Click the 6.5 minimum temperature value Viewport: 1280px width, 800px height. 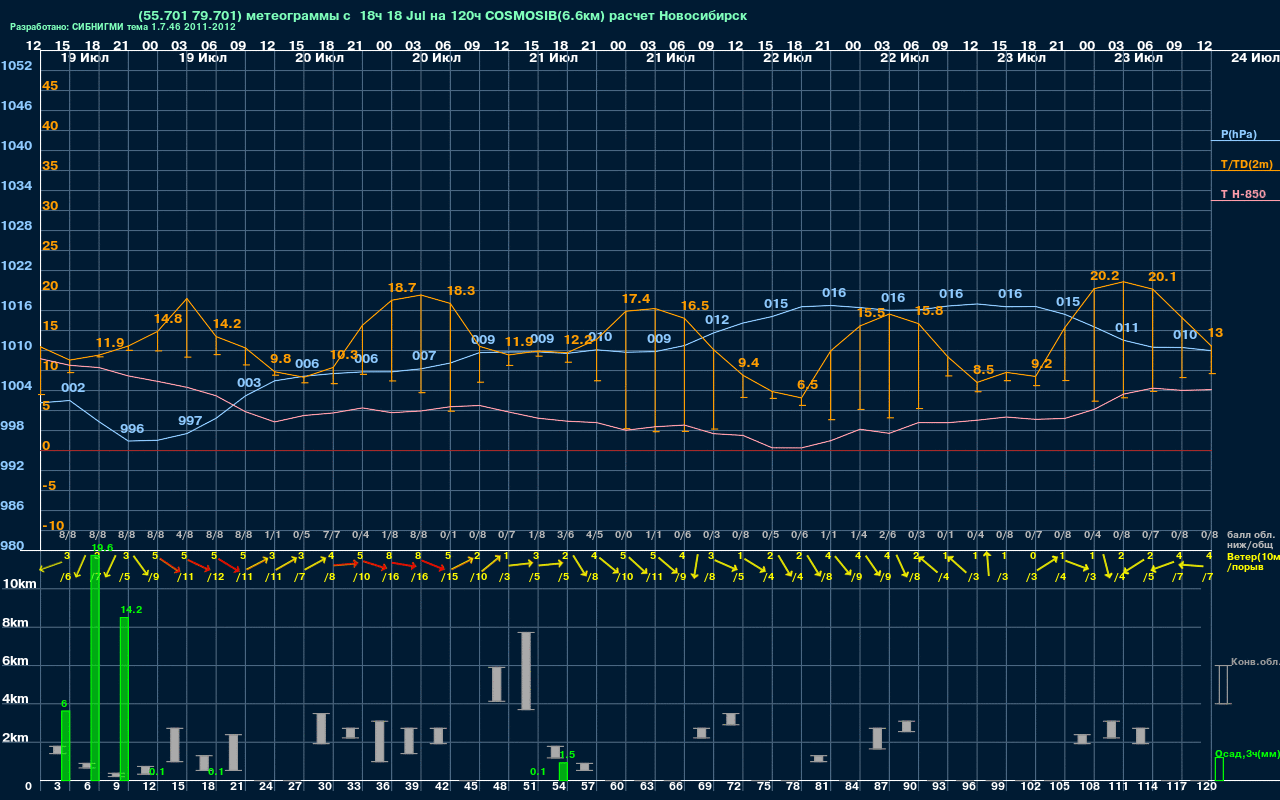[807, 385]
